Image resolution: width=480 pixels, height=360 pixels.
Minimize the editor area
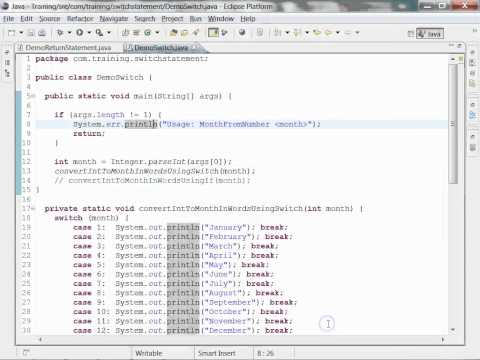(452, 45)
